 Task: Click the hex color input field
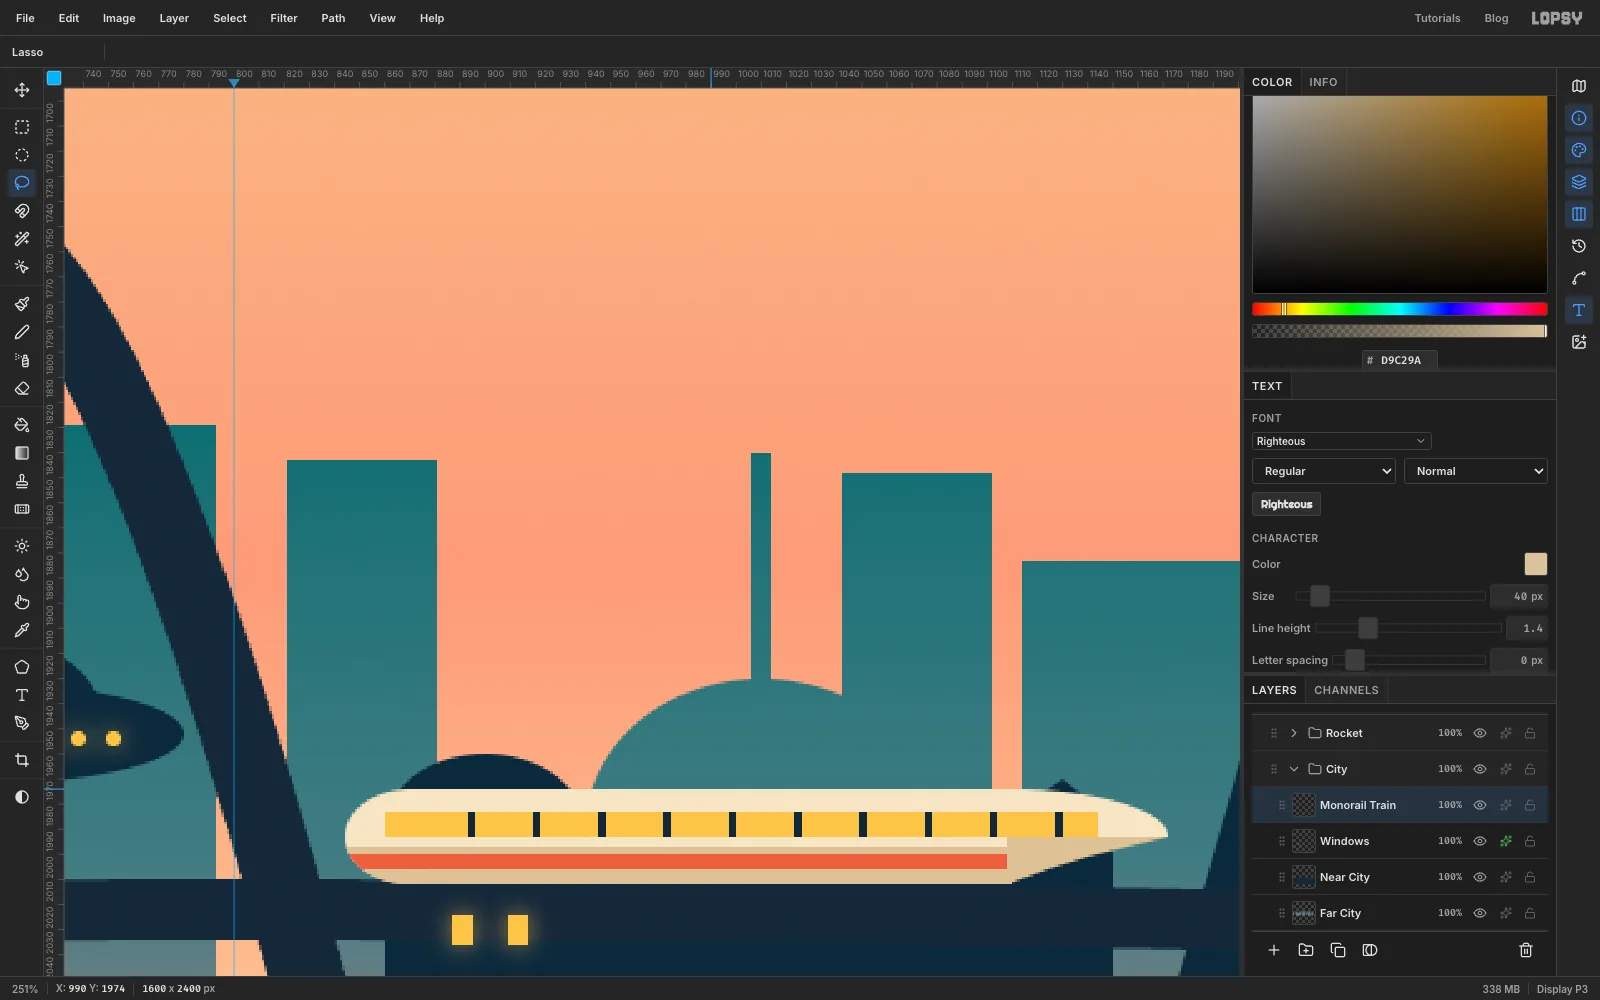point(1400,360)
